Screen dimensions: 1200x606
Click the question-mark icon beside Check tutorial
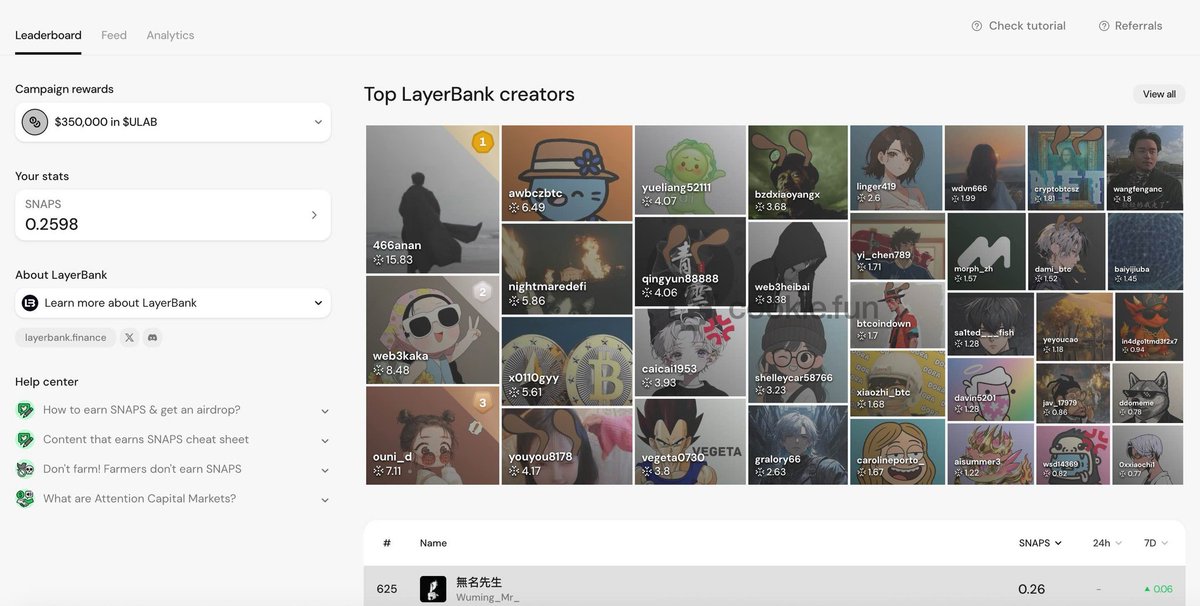977,26
